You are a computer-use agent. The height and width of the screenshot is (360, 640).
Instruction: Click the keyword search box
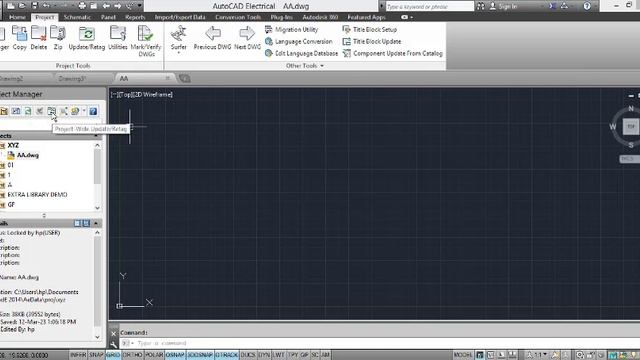(x=429, y=7)
